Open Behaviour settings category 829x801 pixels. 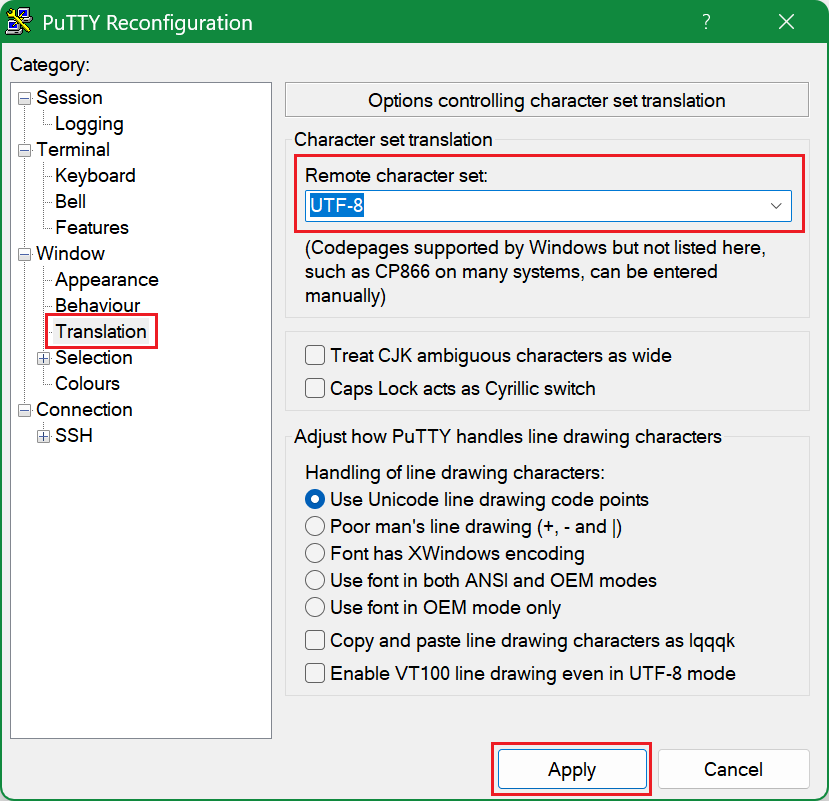[x=98, y=306]
